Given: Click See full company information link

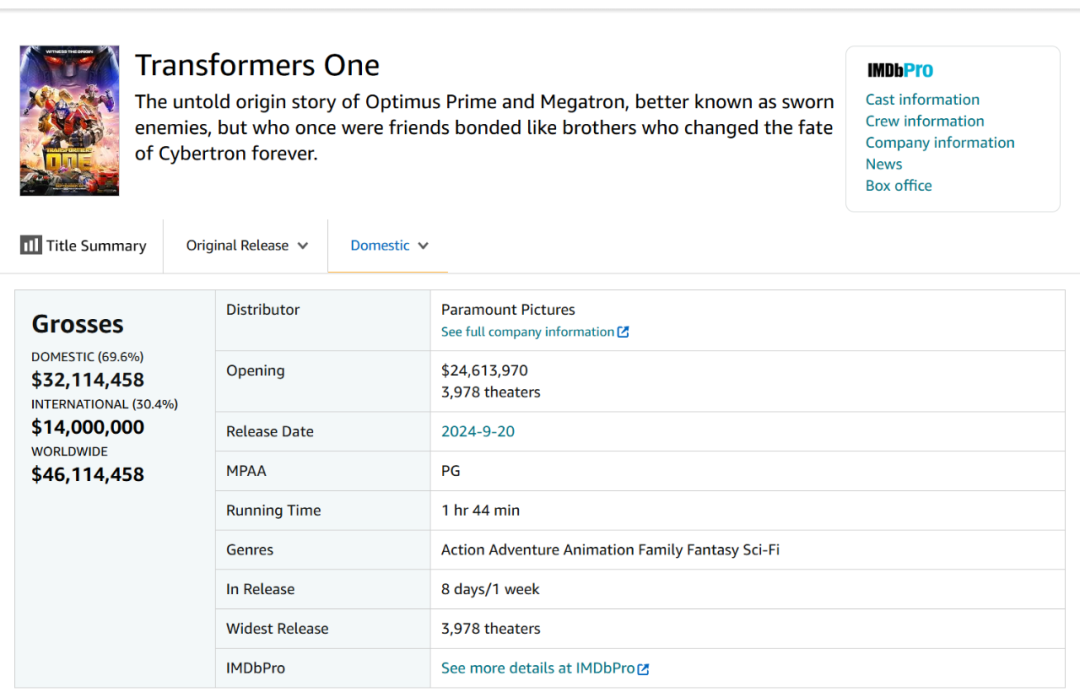Looking at the screenshot, I should [x=527, y=332].
